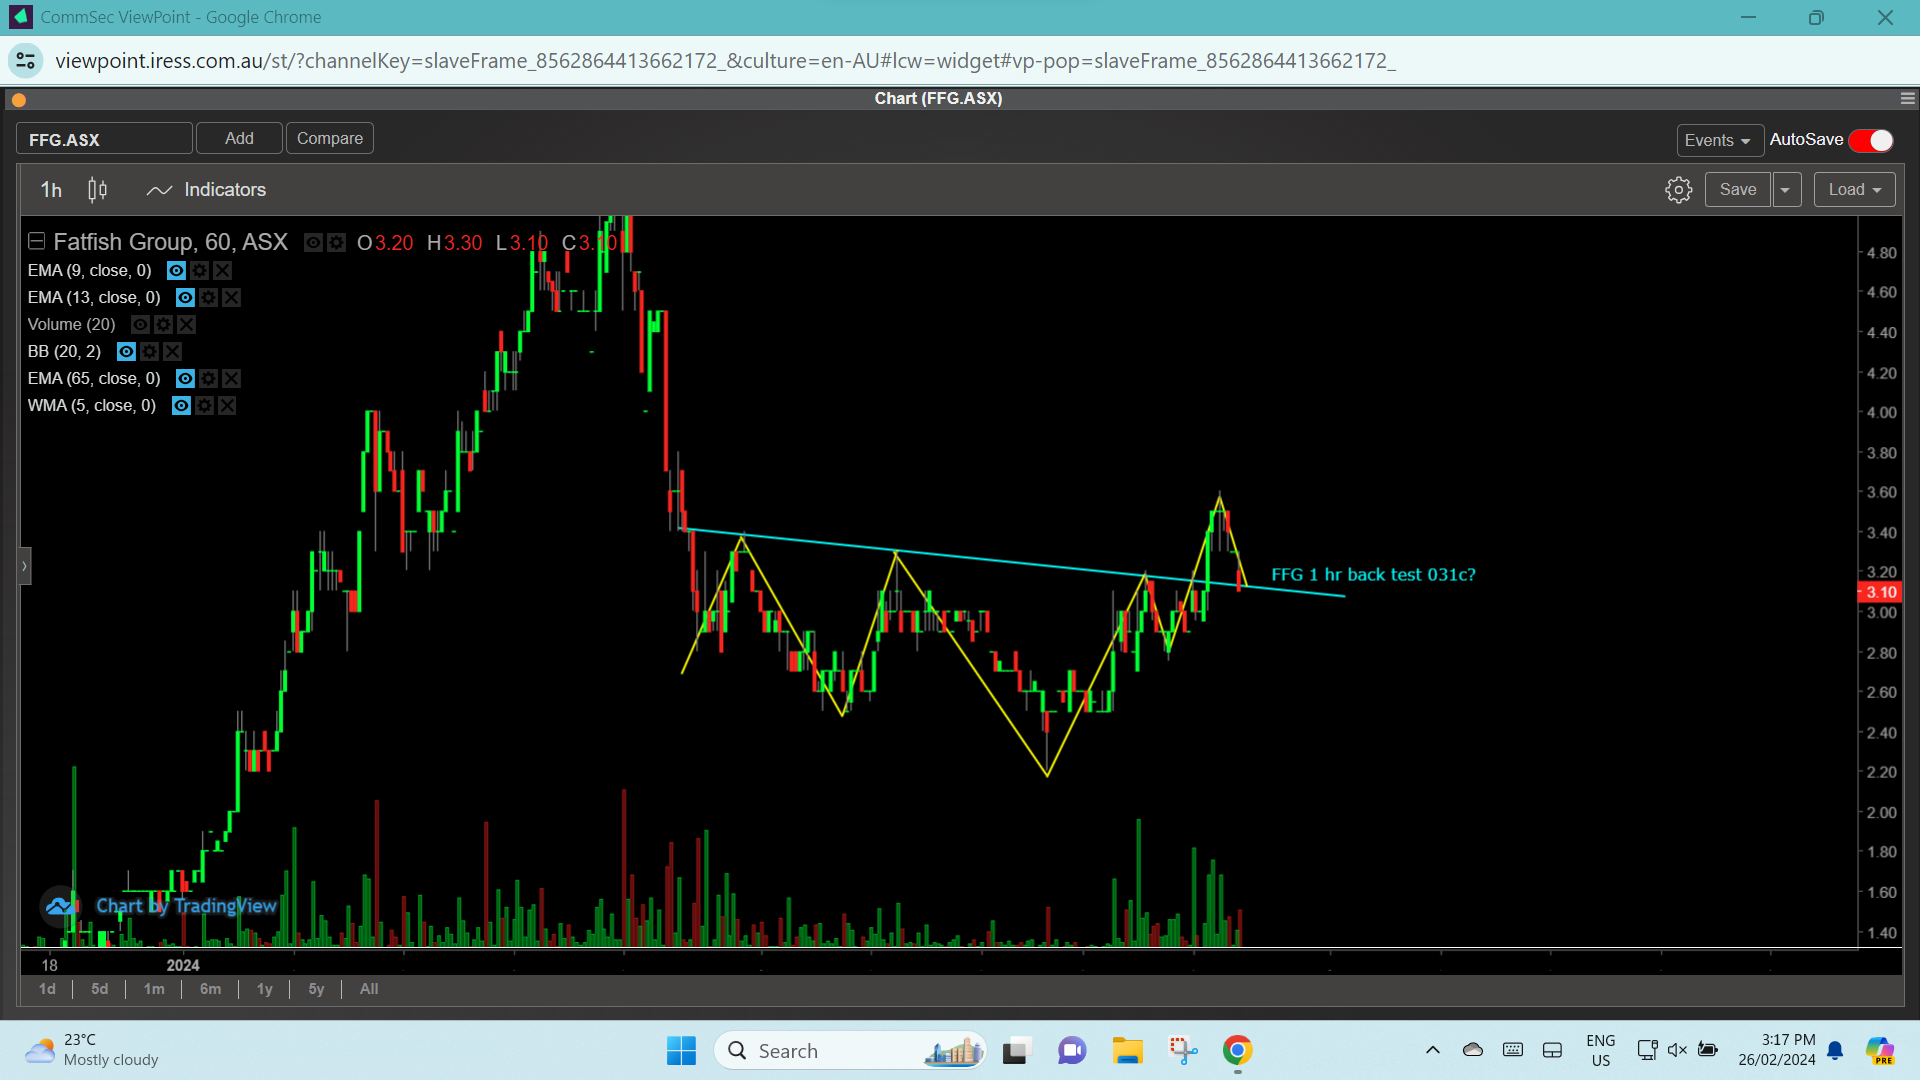Open Fatfish Group series settings gear
Screen dimensions: 1920x1080
click(336, 243)
